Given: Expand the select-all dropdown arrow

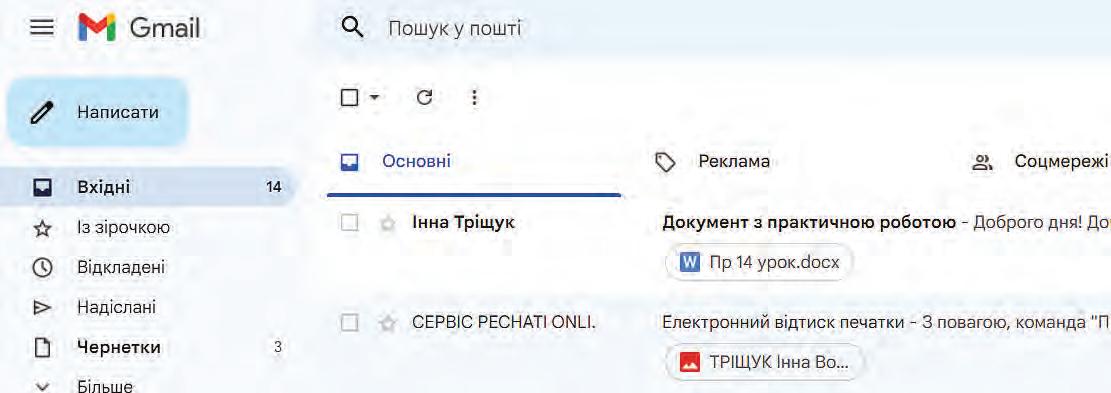Looking at the screenshot, I should click(x=375, y=98).
